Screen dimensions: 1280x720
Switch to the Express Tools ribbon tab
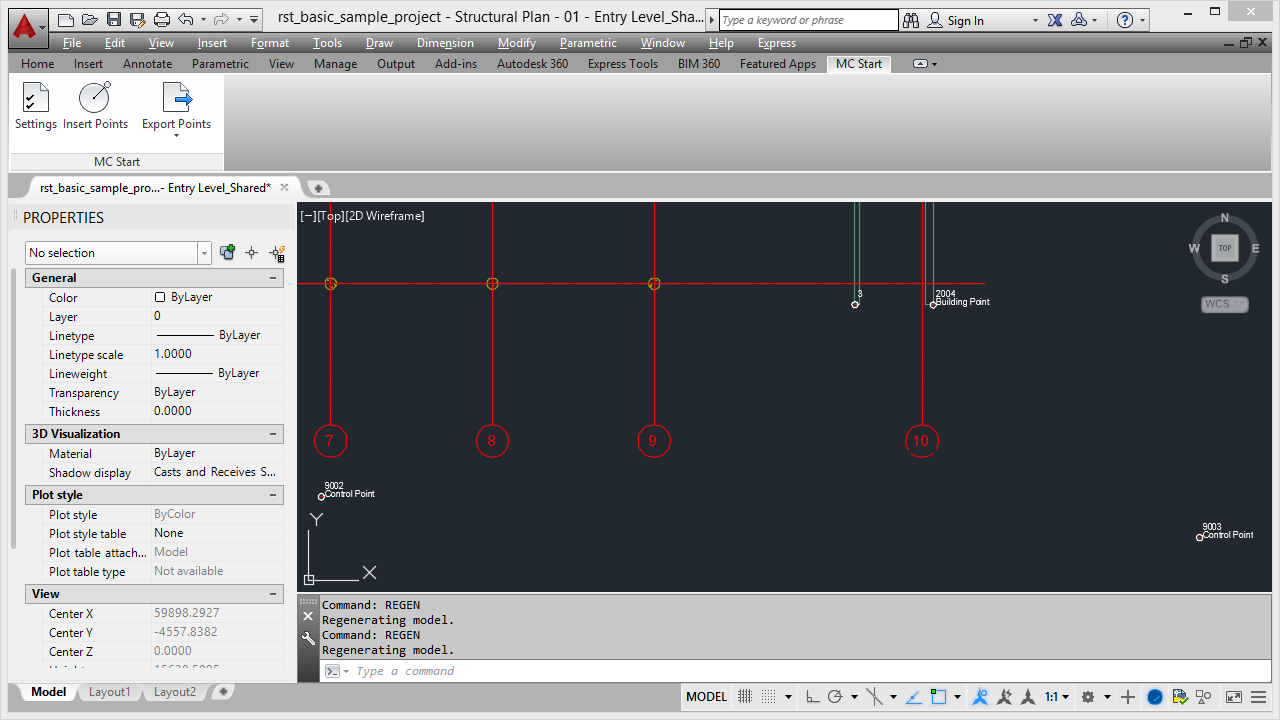[623, 64]
